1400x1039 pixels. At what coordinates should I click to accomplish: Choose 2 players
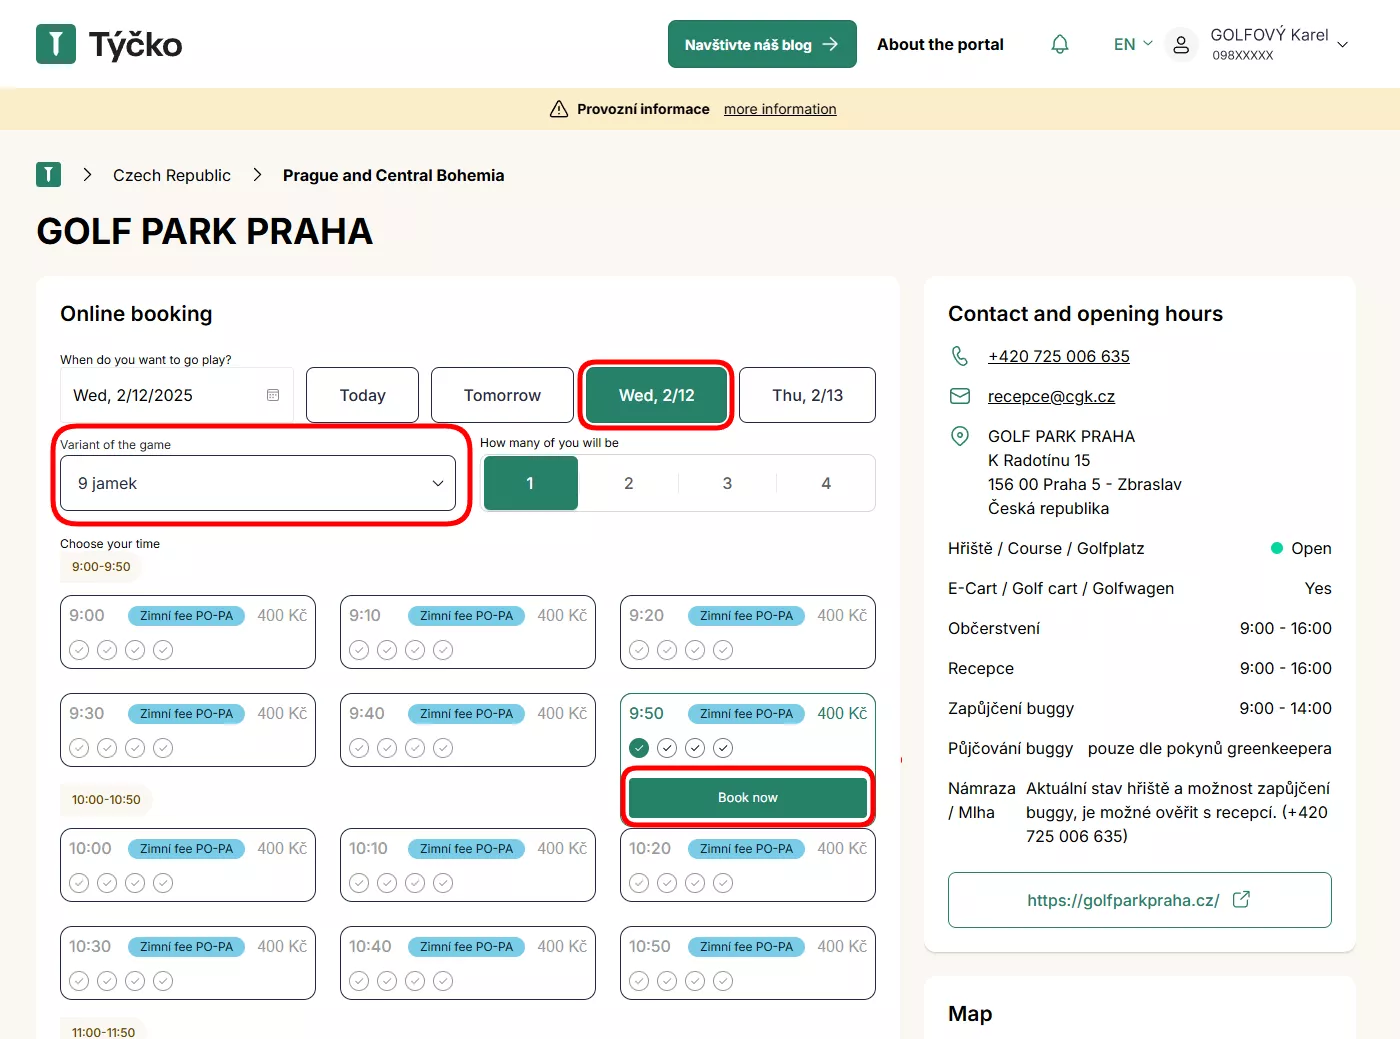click(x=629, y=483)
